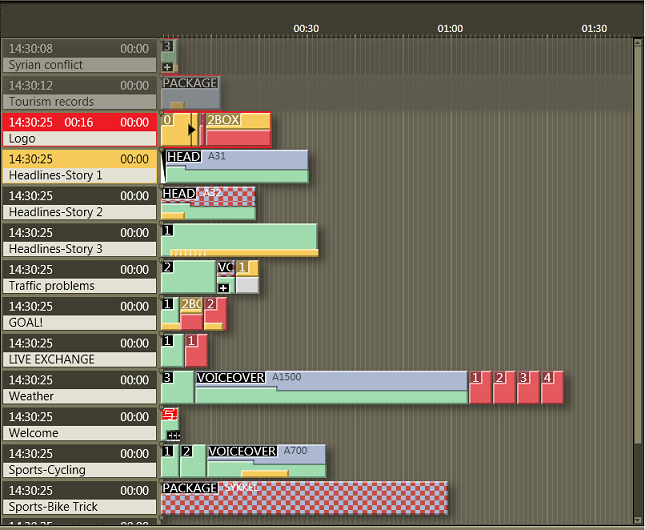Click the red S icon in Welcome row

169,414
